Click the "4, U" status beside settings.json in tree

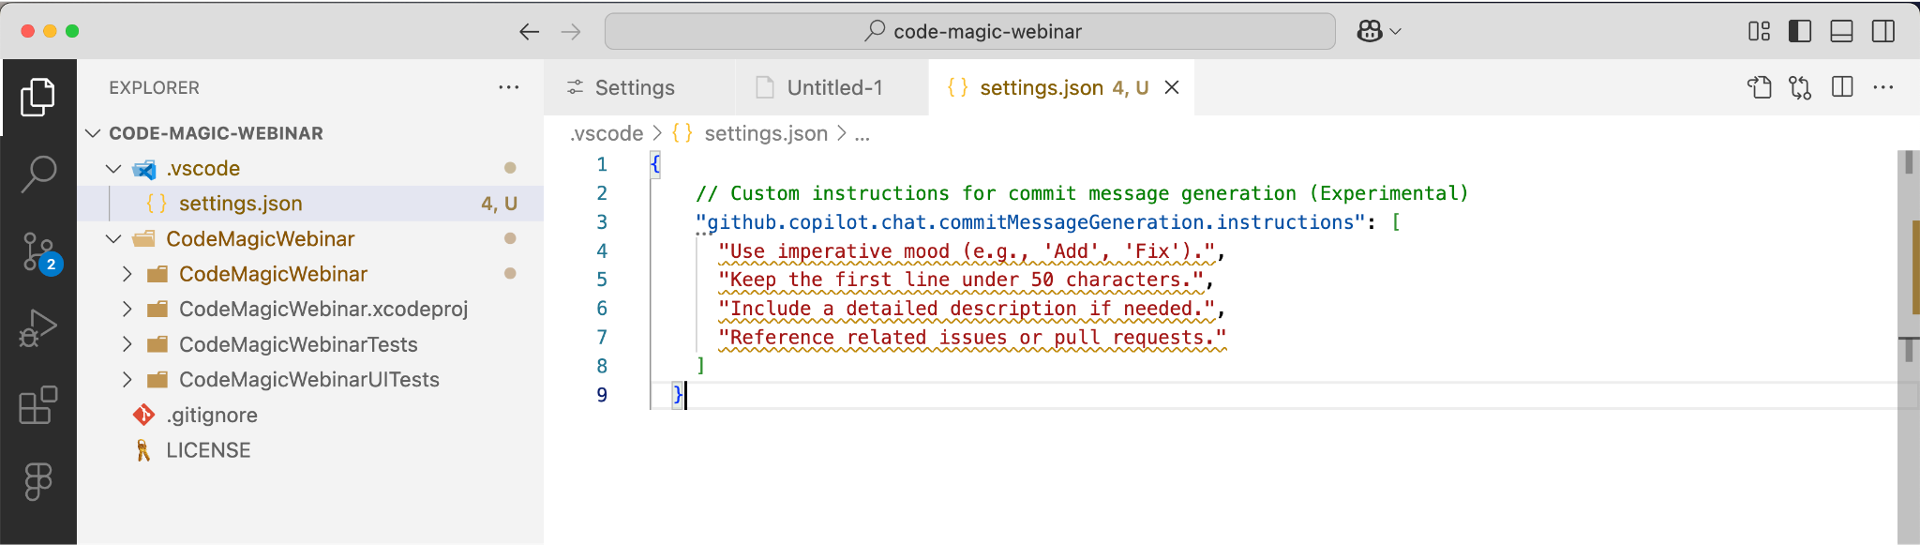click(499, 204)
